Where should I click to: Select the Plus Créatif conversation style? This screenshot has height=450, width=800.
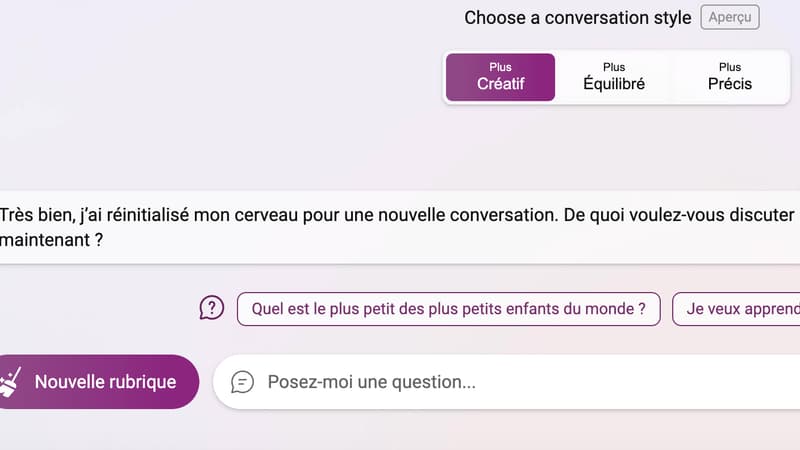500,77
